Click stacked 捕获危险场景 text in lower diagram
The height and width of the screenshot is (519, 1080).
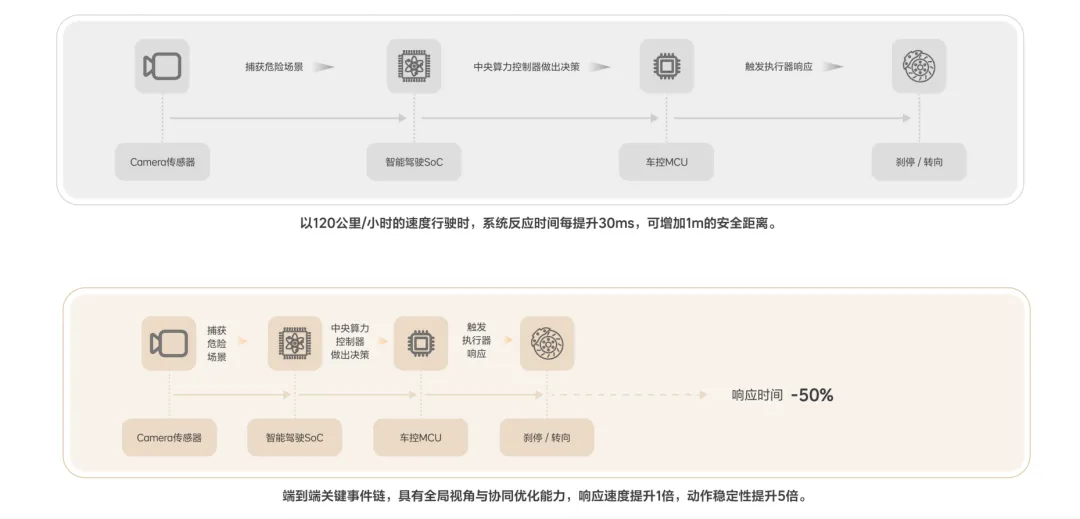click(217, 343)
